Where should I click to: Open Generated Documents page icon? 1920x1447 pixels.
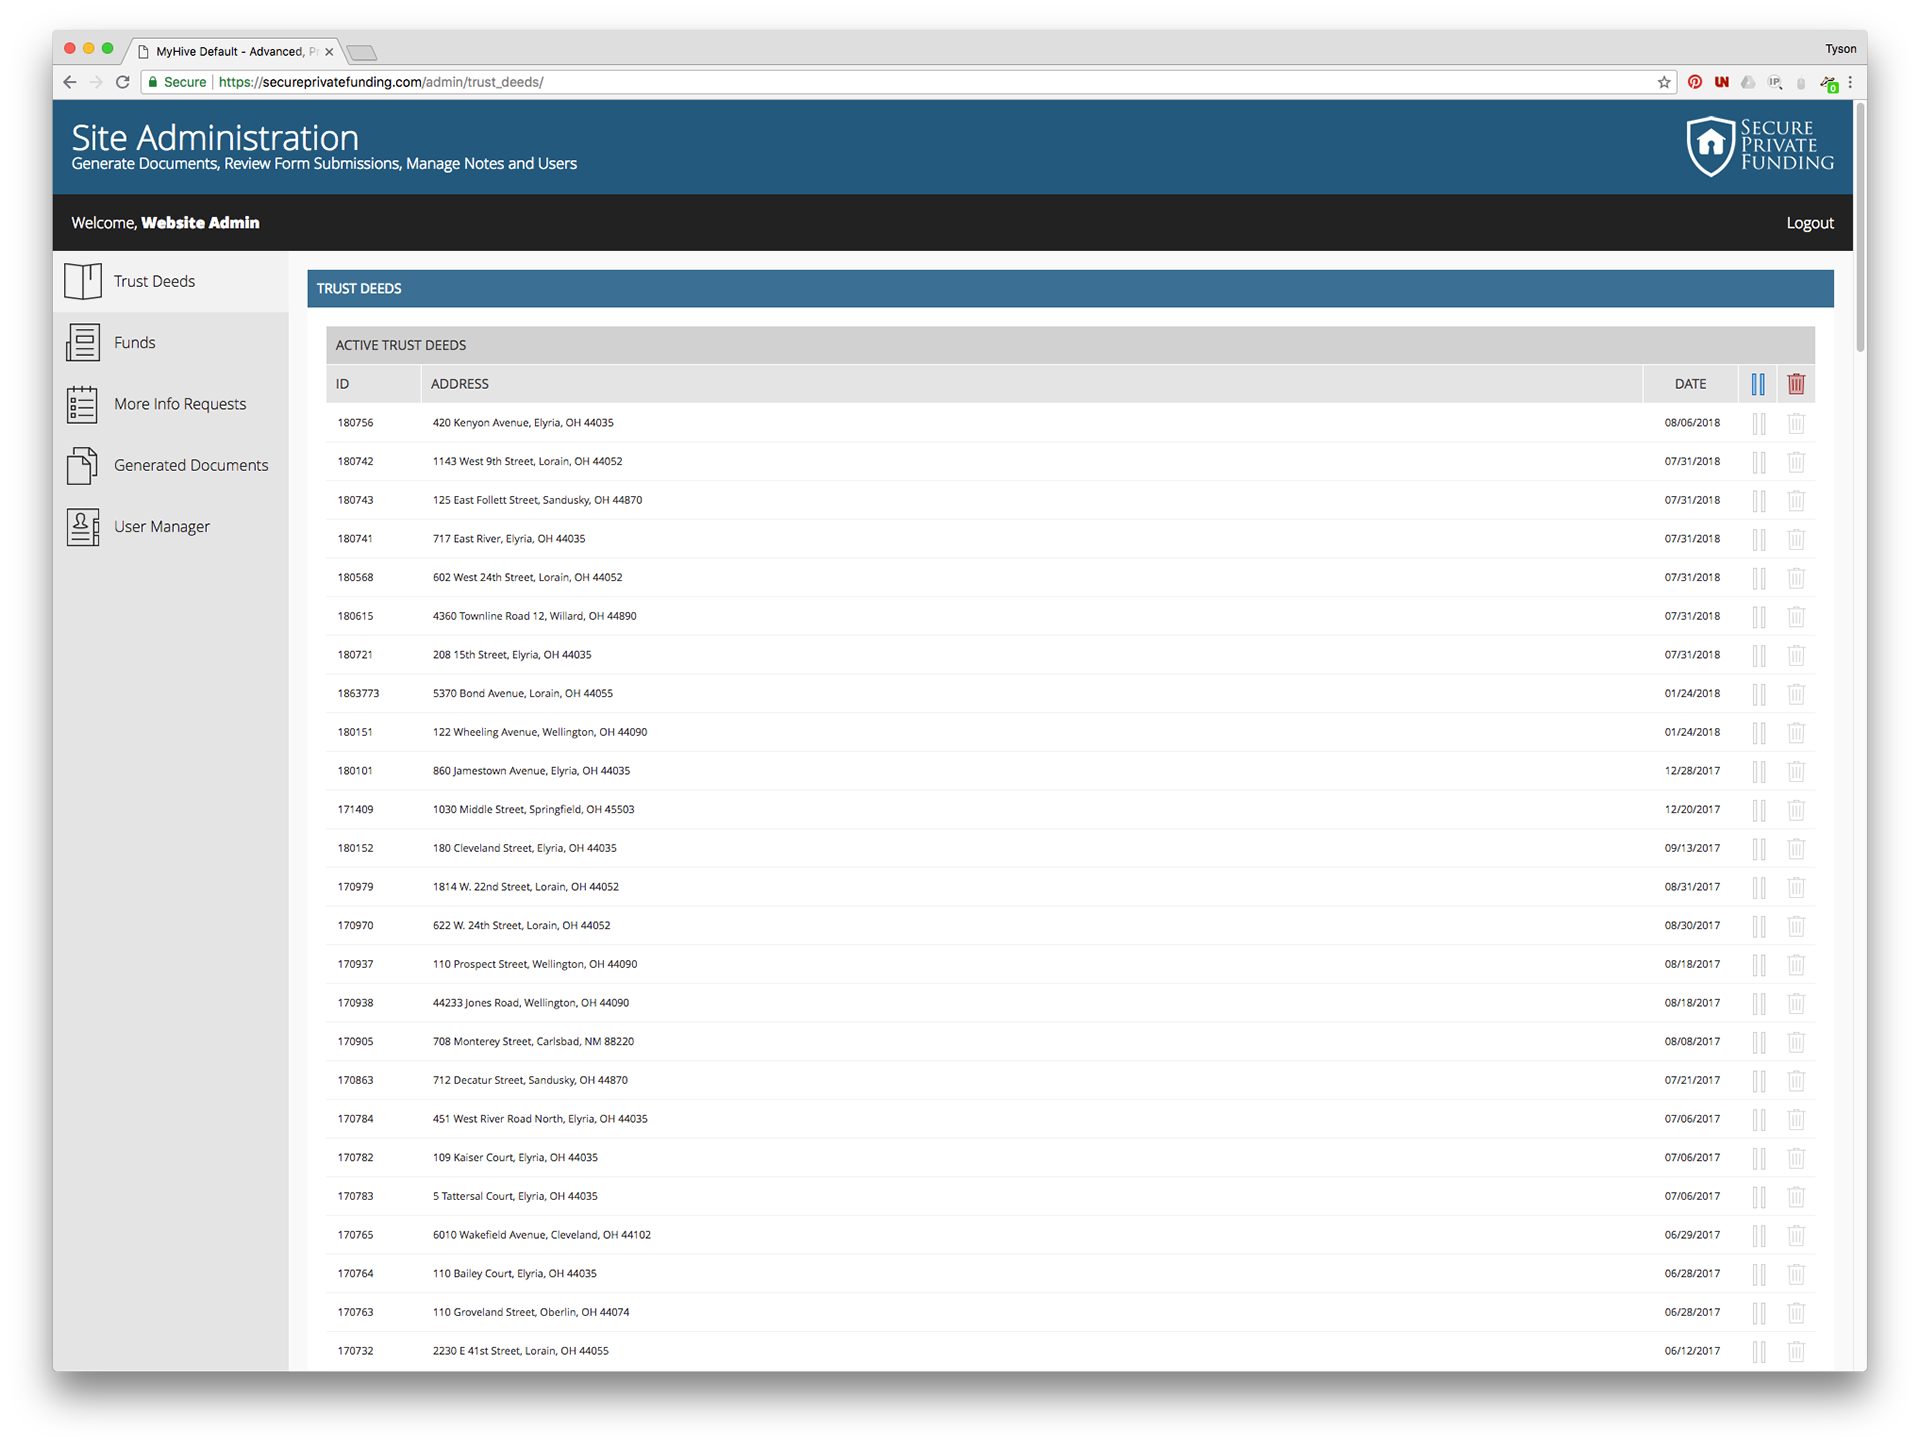83,465
